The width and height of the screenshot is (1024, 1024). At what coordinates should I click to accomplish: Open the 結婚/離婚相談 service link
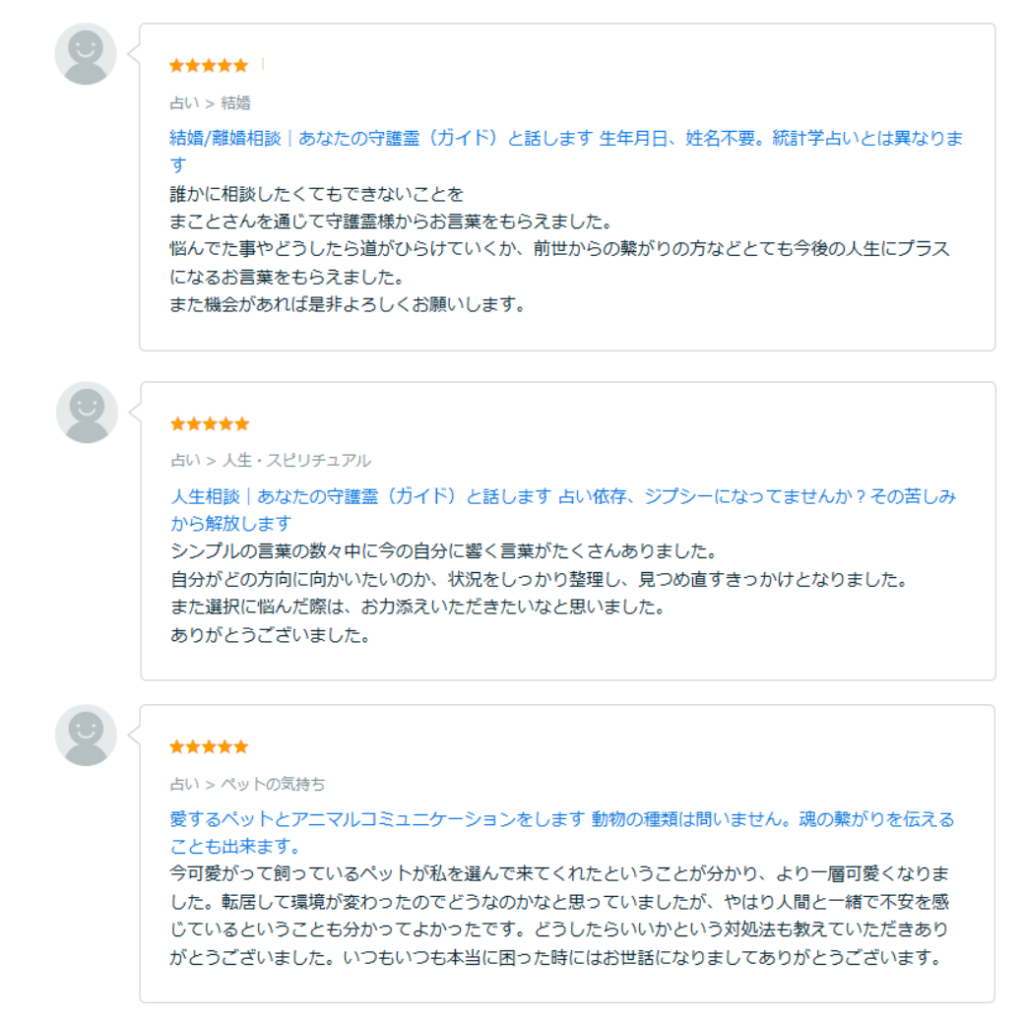[566, 151]
